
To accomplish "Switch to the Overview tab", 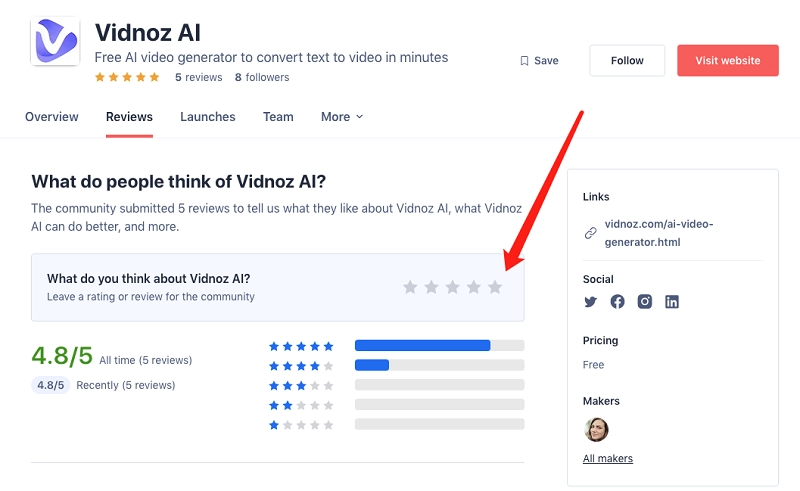I will [52, 117].
